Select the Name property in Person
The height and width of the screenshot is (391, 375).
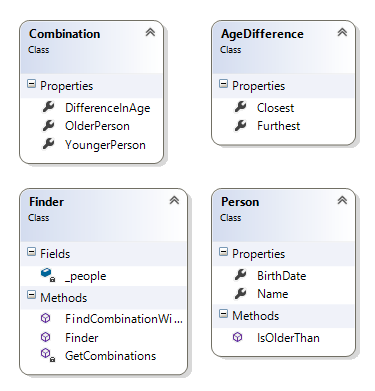pos(272,294)
